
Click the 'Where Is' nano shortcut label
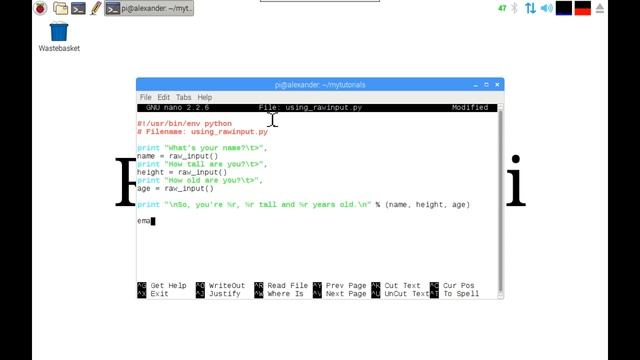[286, 293]
